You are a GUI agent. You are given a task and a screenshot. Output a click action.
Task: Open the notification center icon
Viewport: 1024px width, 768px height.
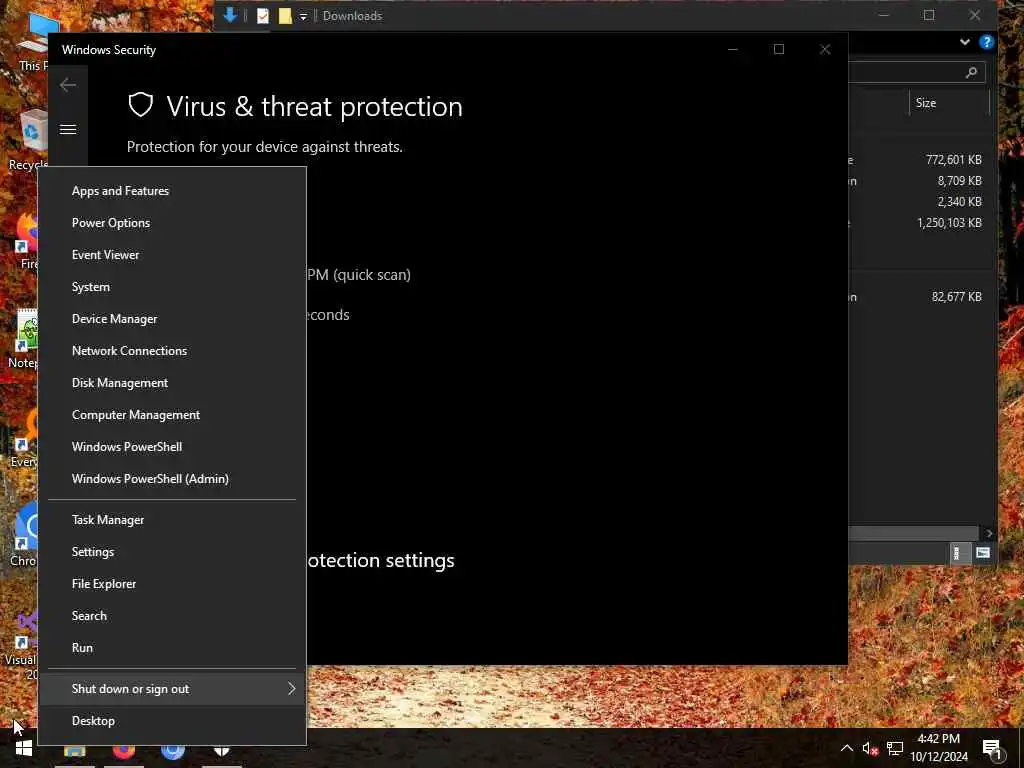993,750
